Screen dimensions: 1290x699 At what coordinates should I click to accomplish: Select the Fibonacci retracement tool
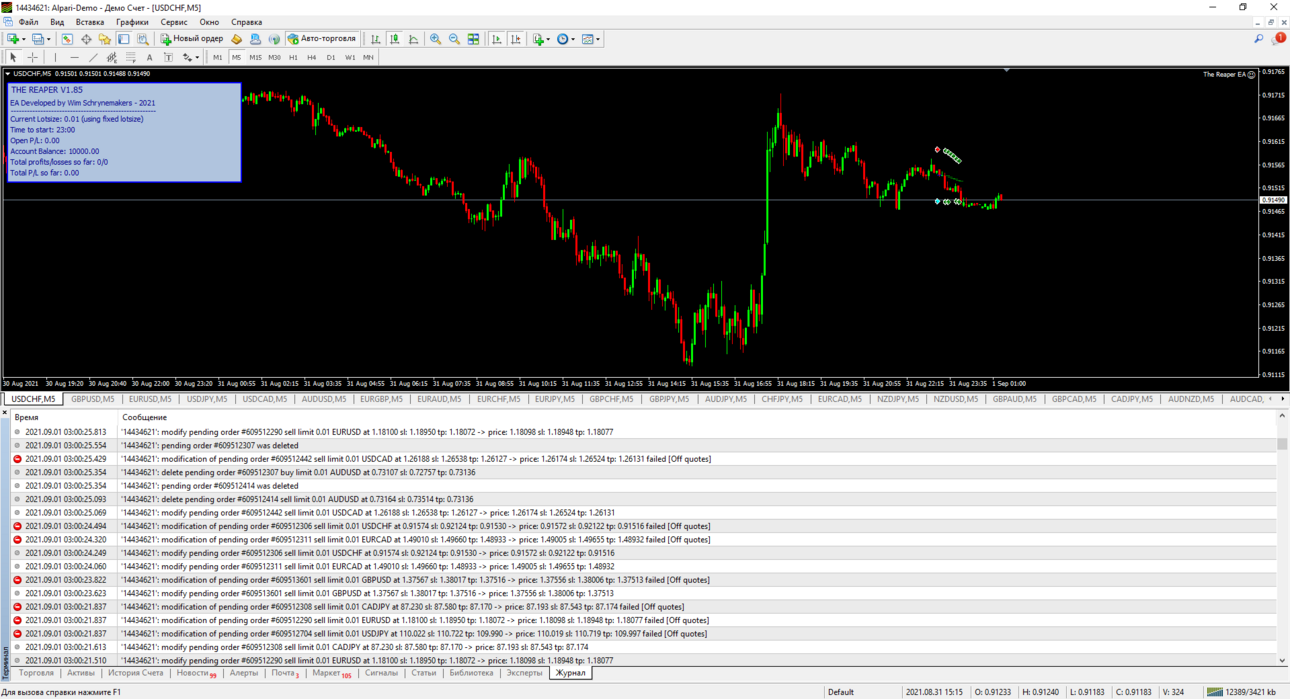[x=131, y=57]
